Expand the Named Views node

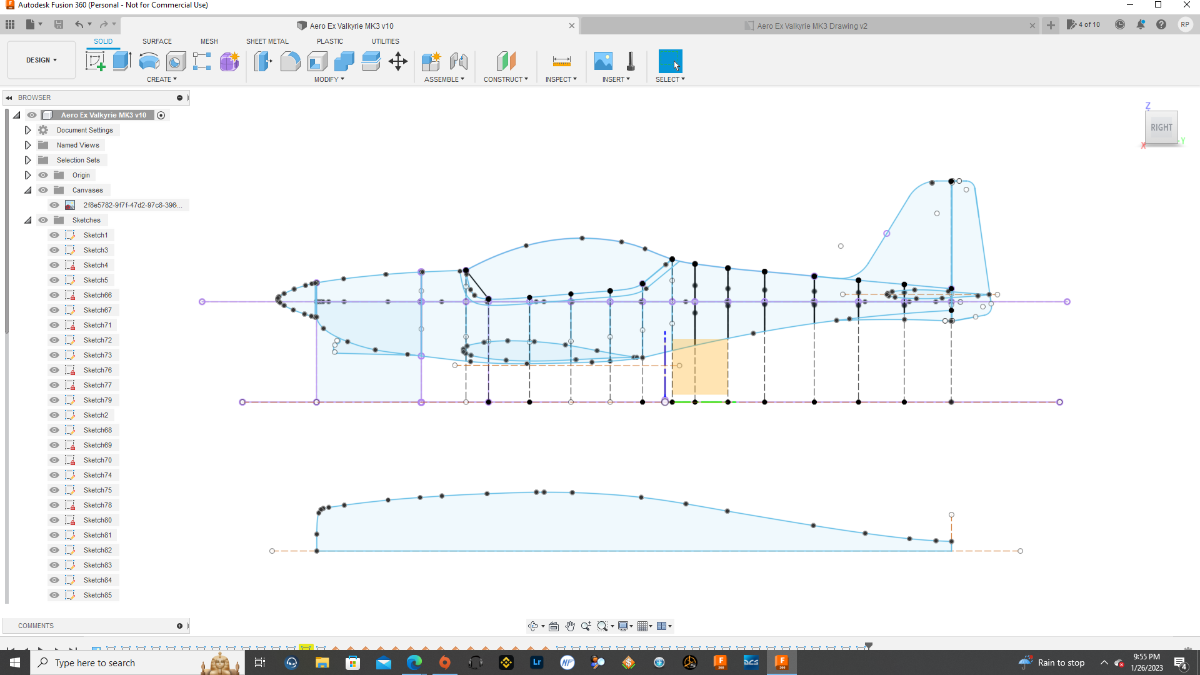(28, 145)
